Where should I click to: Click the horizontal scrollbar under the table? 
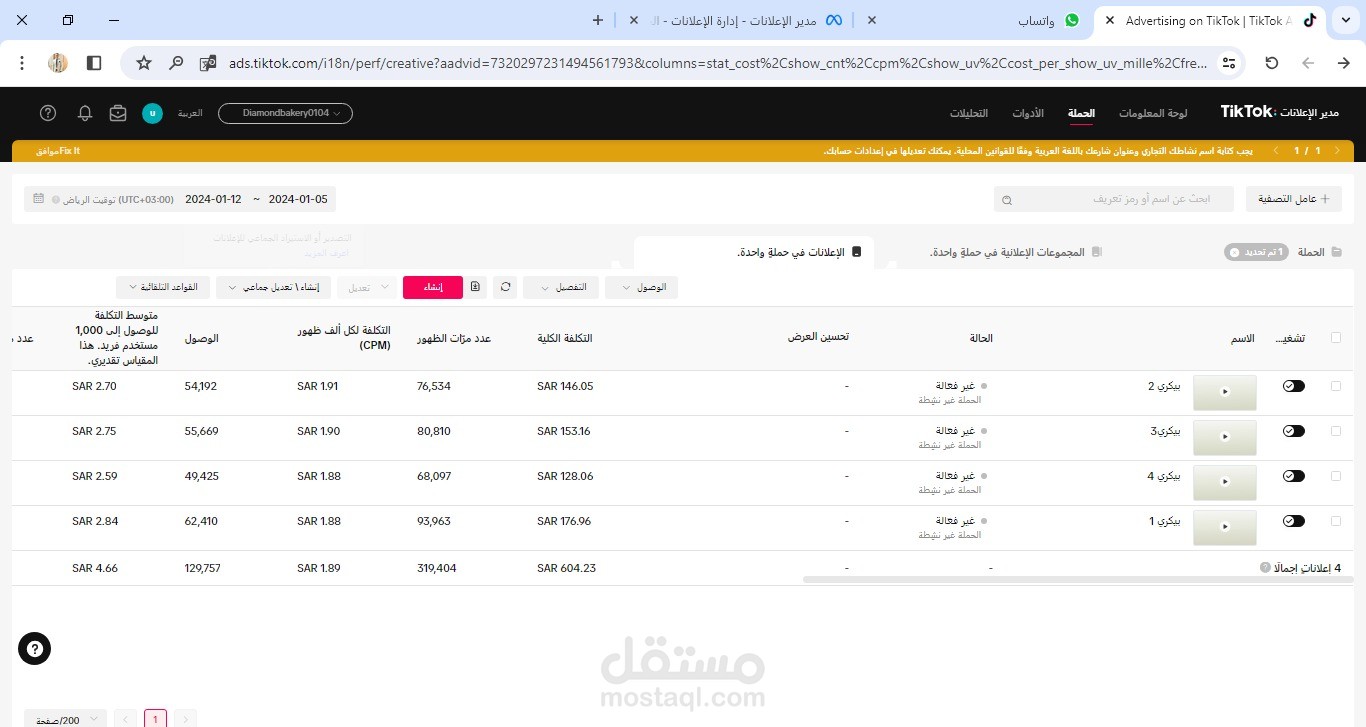pos(1078,579)
